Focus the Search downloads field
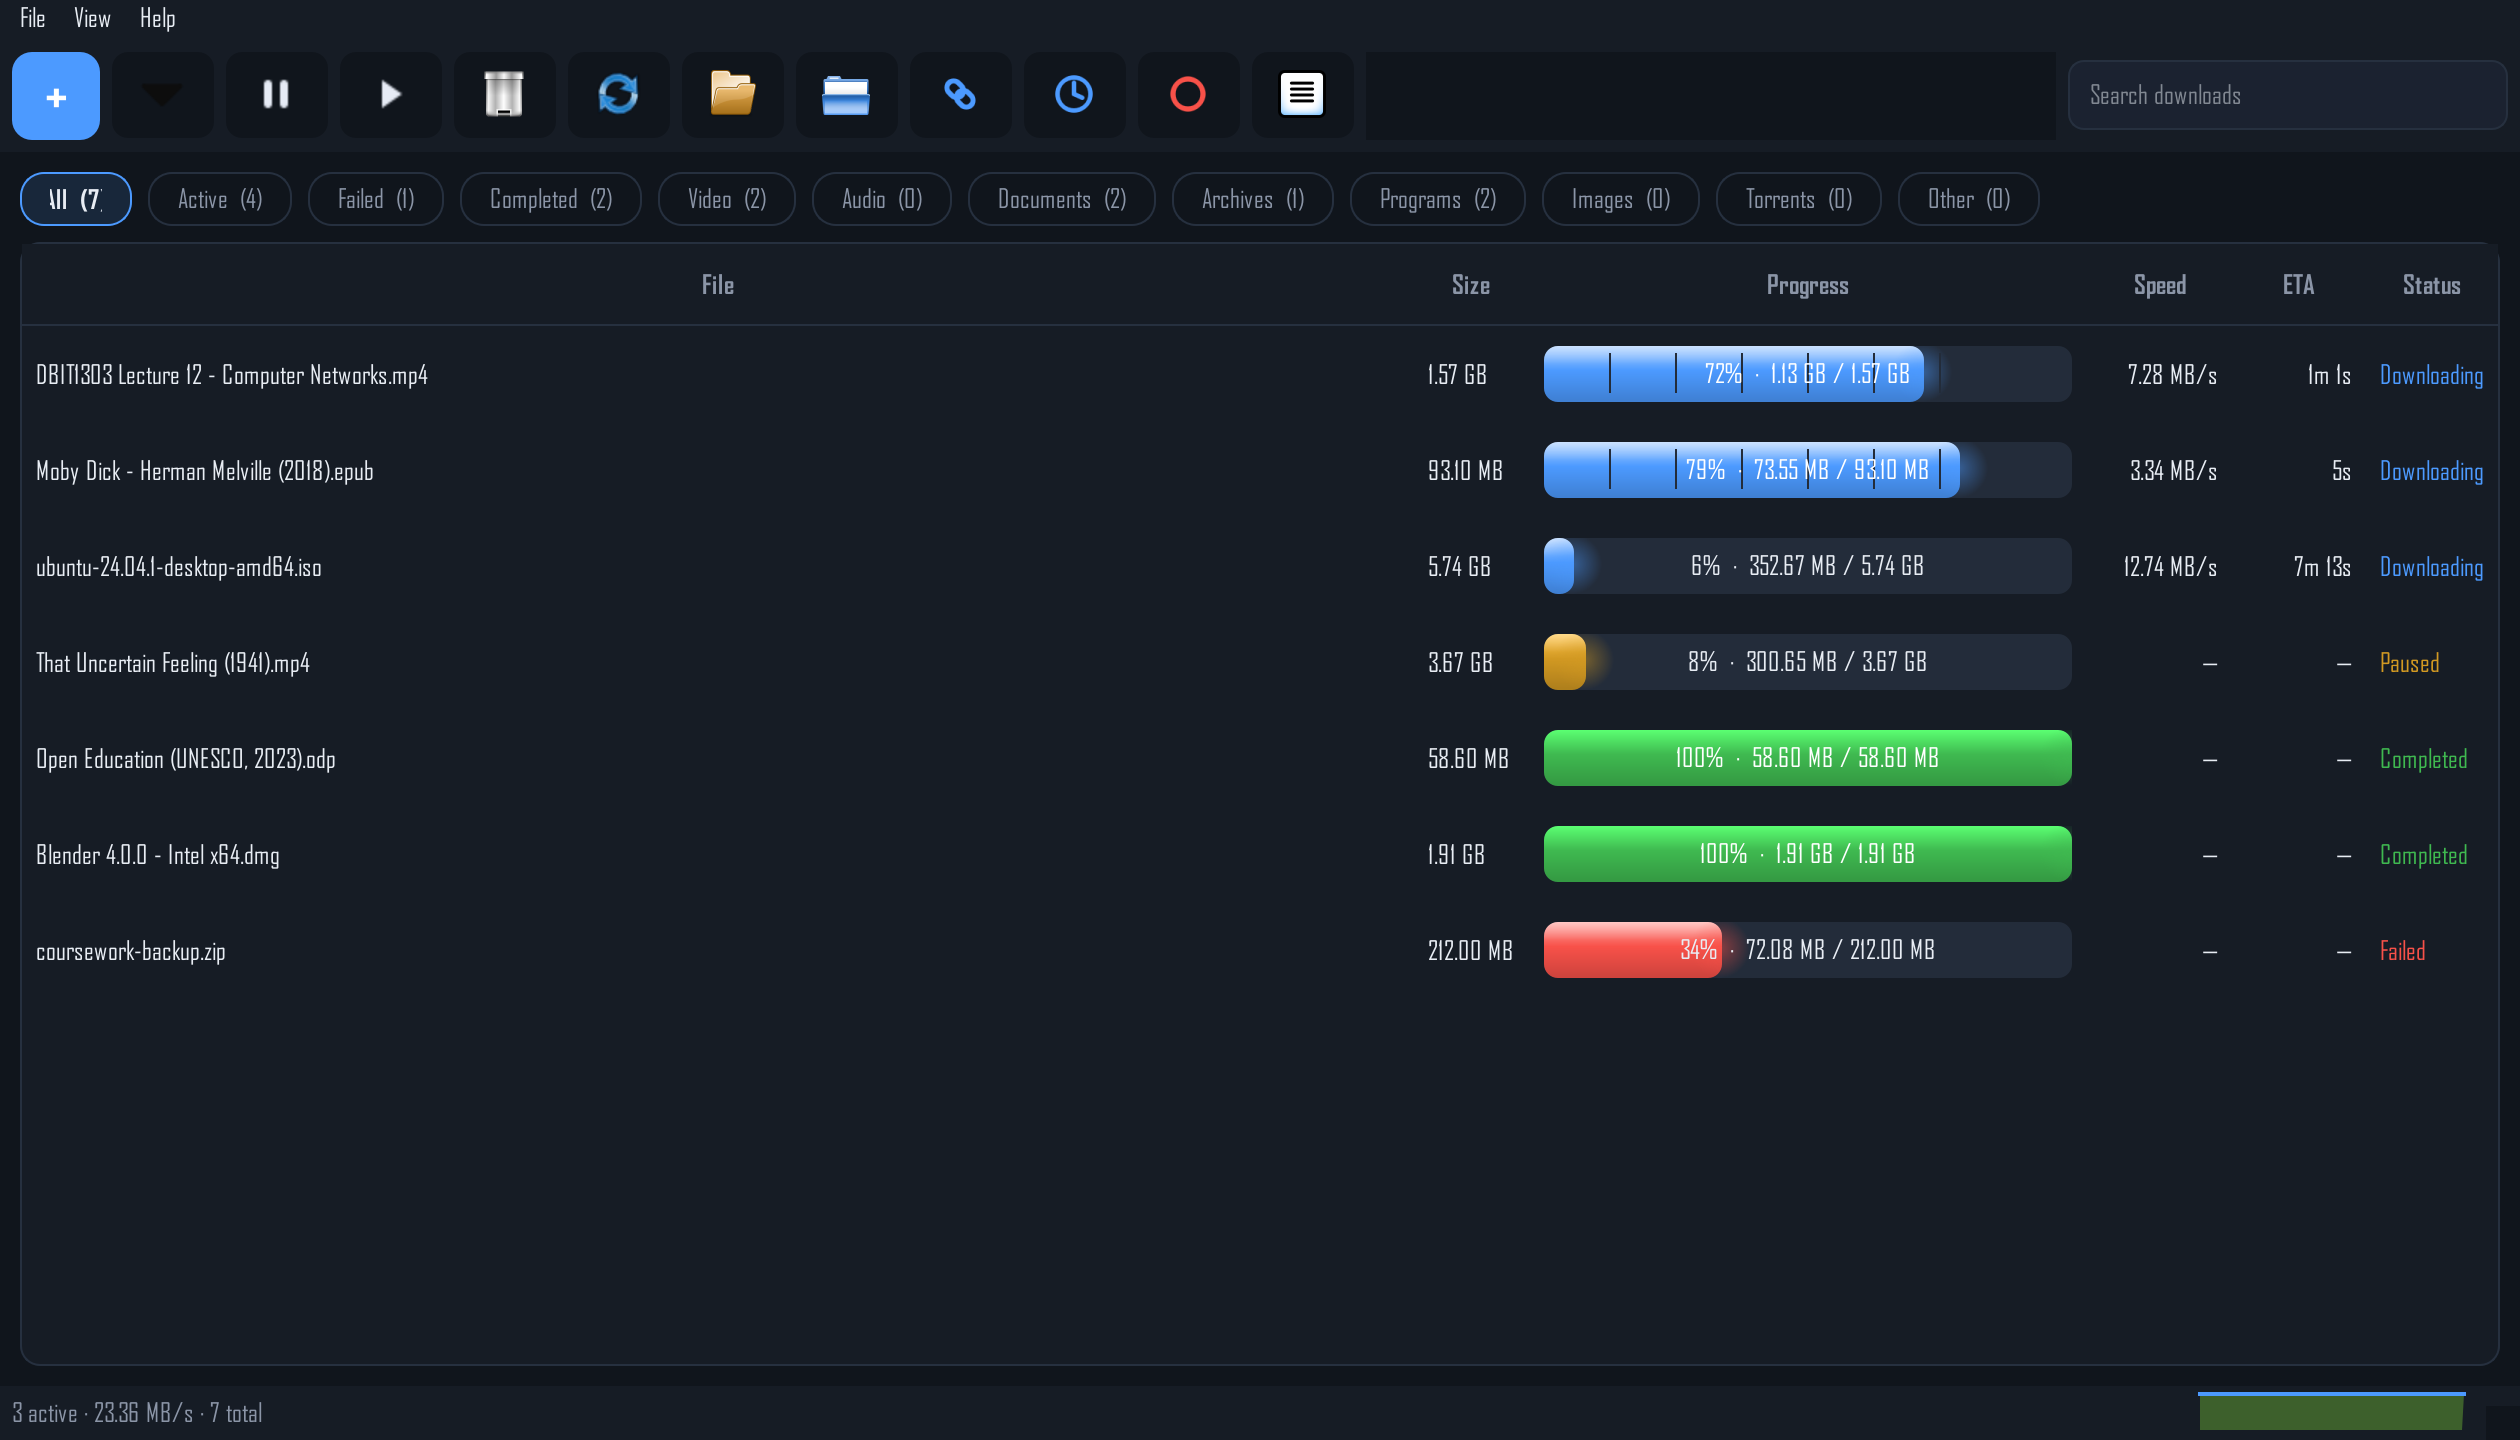 coord(2287,95)
